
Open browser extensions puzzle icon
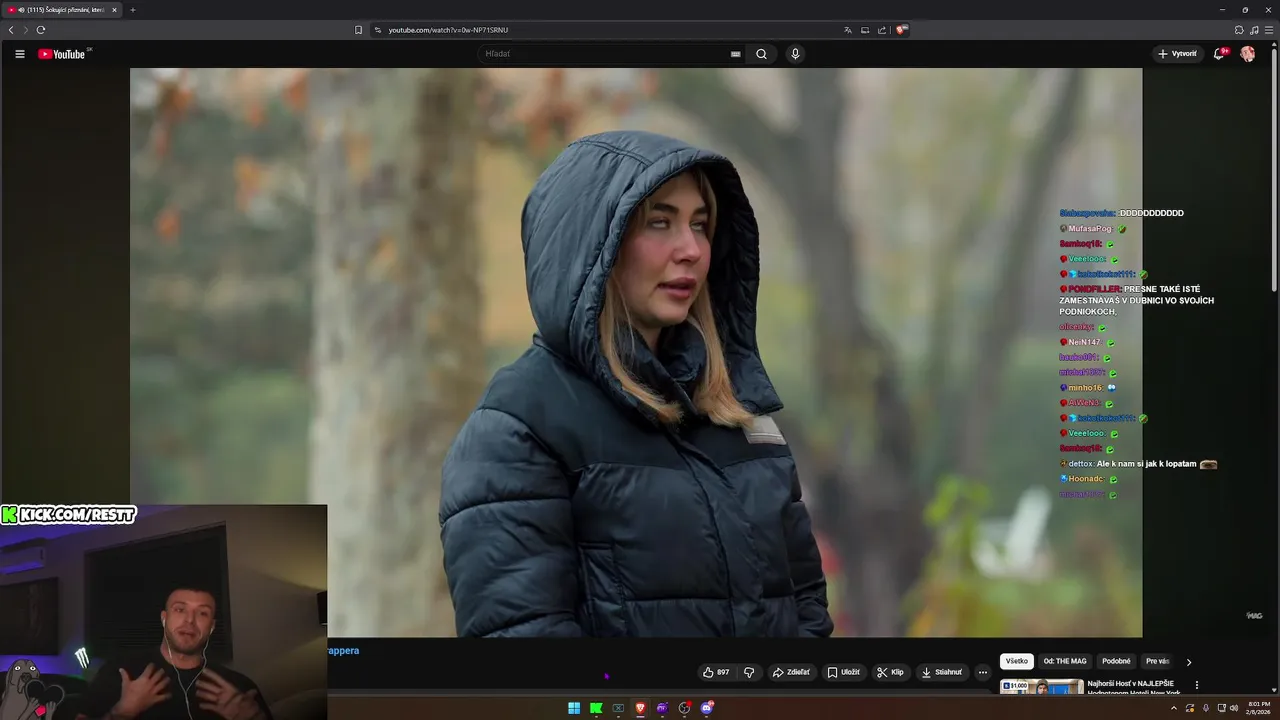[x=1239, y=30]
